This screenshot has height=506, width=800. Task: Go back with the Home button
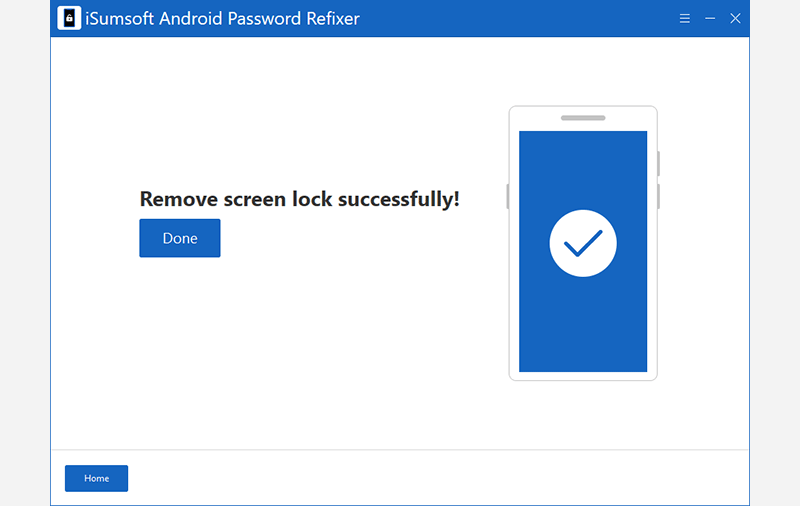tap(96, 478)
